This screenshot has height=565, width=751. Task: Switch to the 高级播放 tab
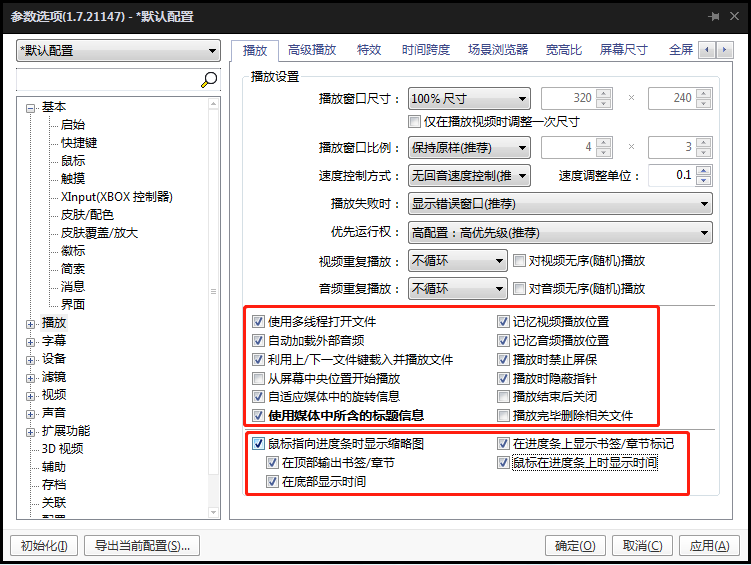point(312,50)
